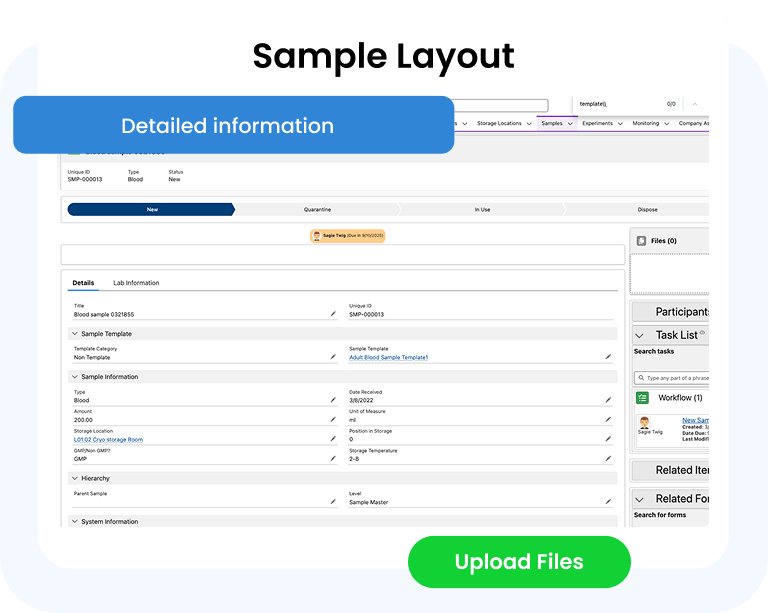Open L01.02 Cryo storage Room link
The image size is (769, 613).
tap(108, 440)
